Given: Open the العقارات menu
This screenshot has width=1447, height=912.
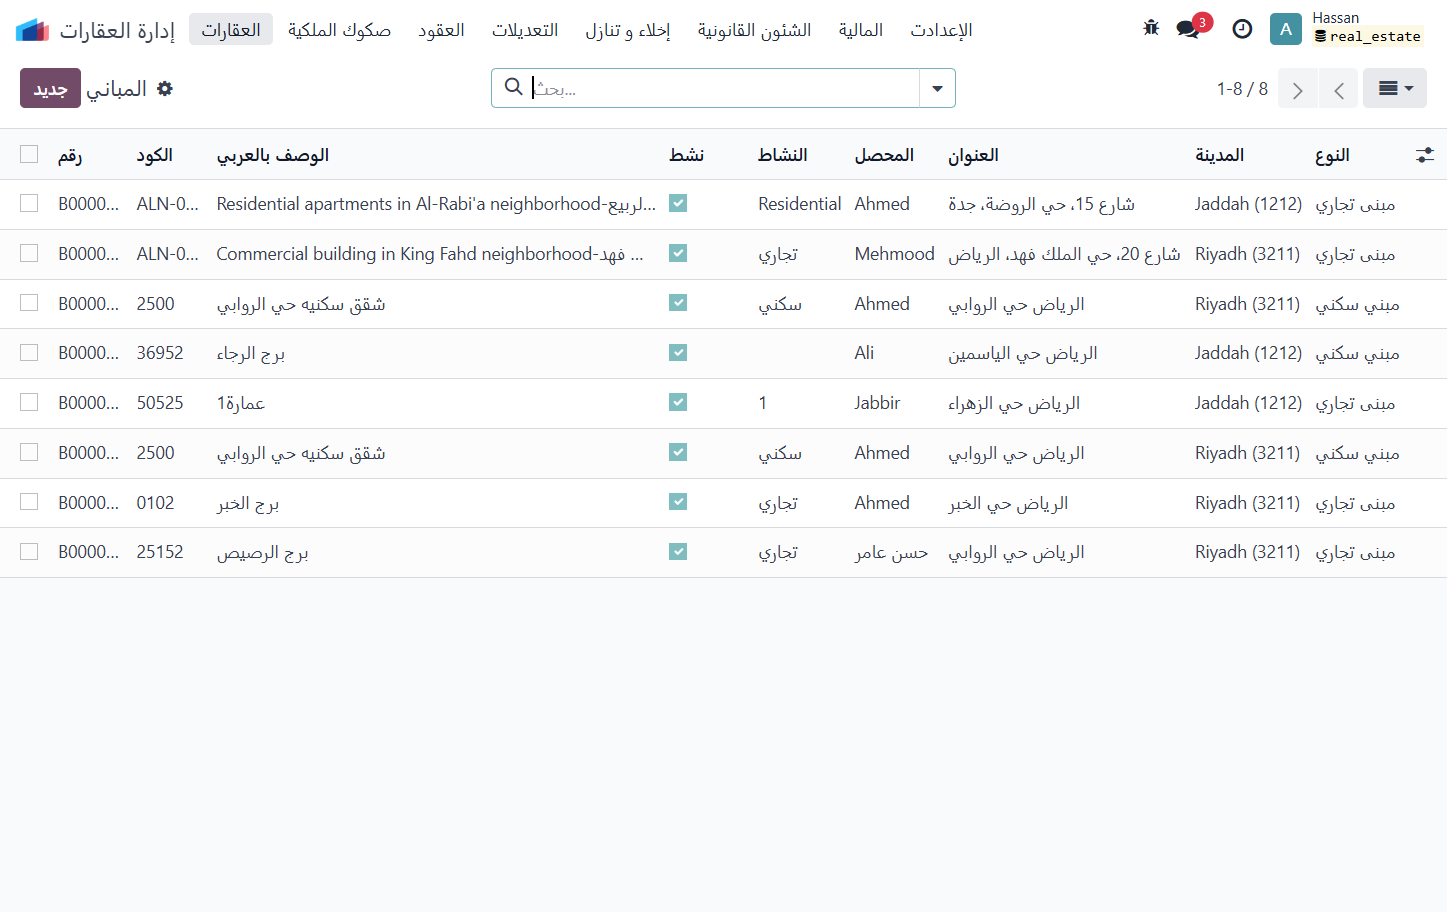Looking at the screenshot, I should (231, 30).
